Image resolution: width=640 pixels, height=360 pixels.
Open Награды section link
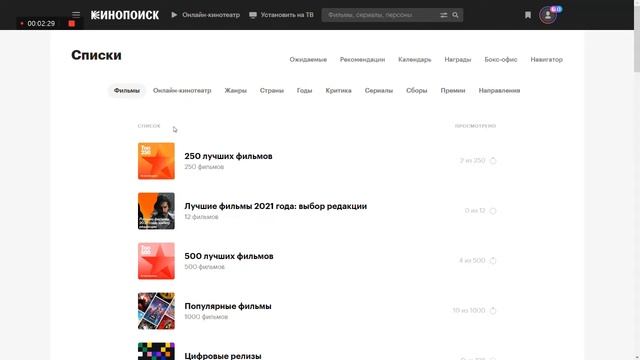point(458,60)
